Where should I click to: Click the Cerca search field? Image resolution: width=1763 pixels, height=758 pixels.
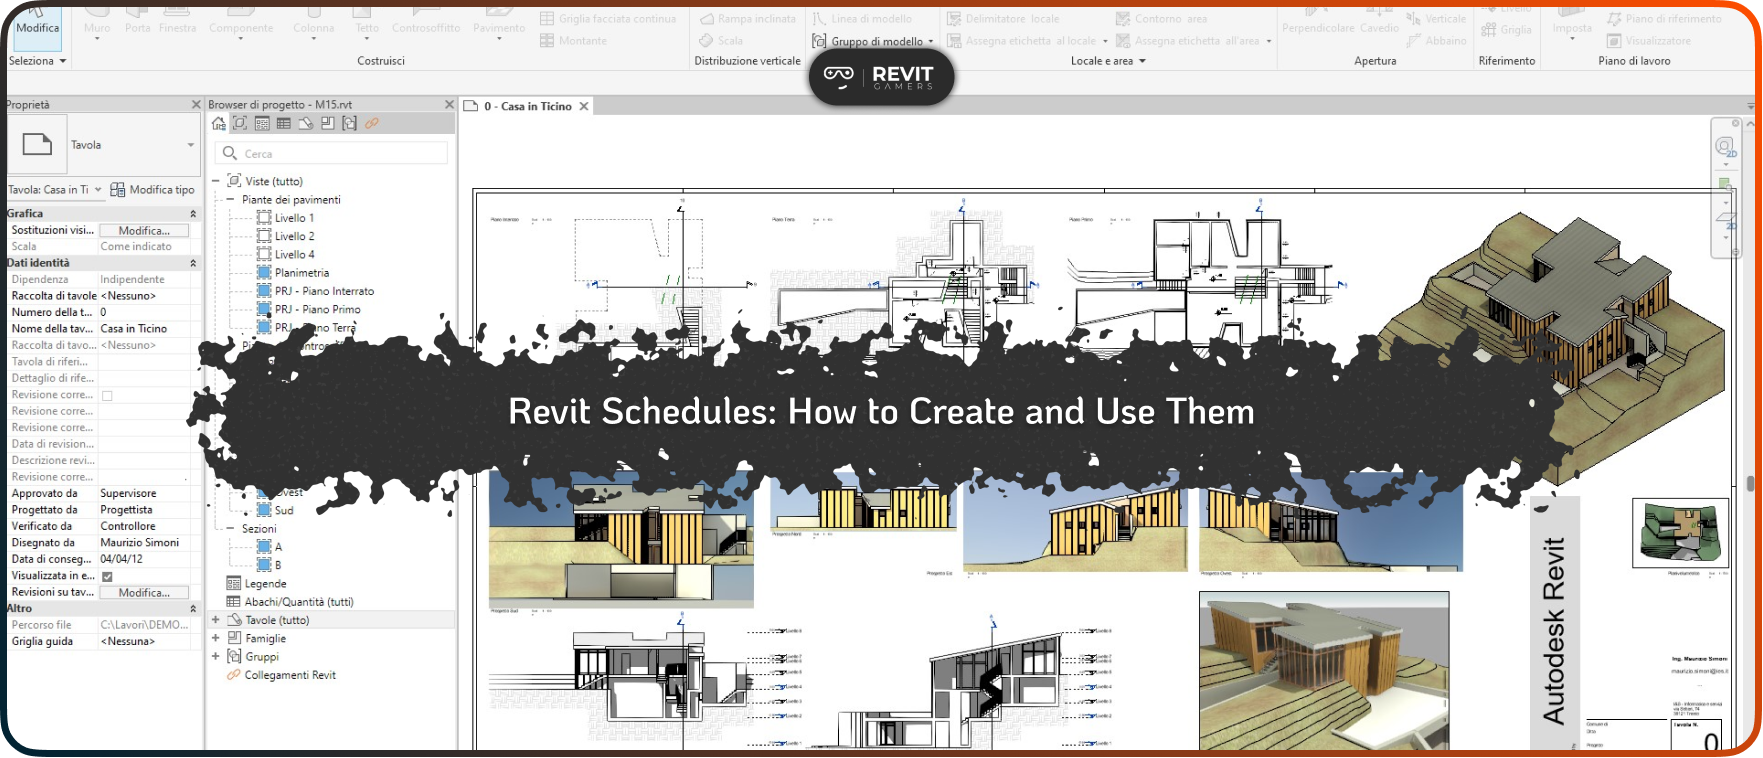click(331, 153)
